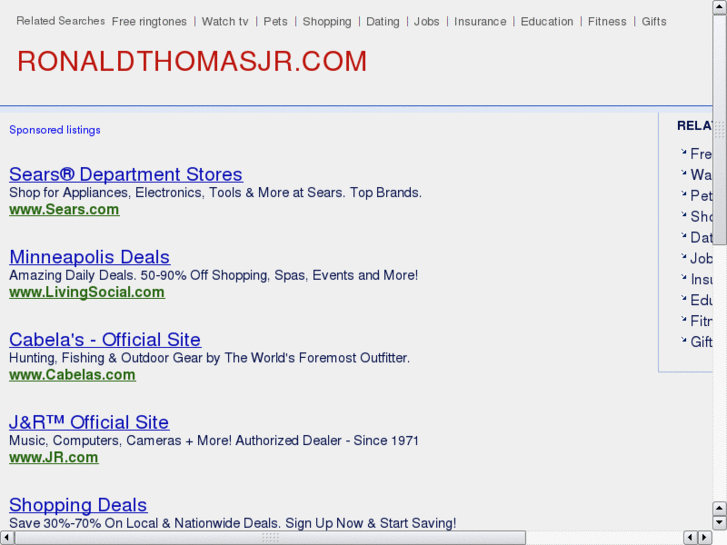Click arrow bullet beside sidebar Job item
The width and height of the screenshot is (727, 545).
click(683, 256)
